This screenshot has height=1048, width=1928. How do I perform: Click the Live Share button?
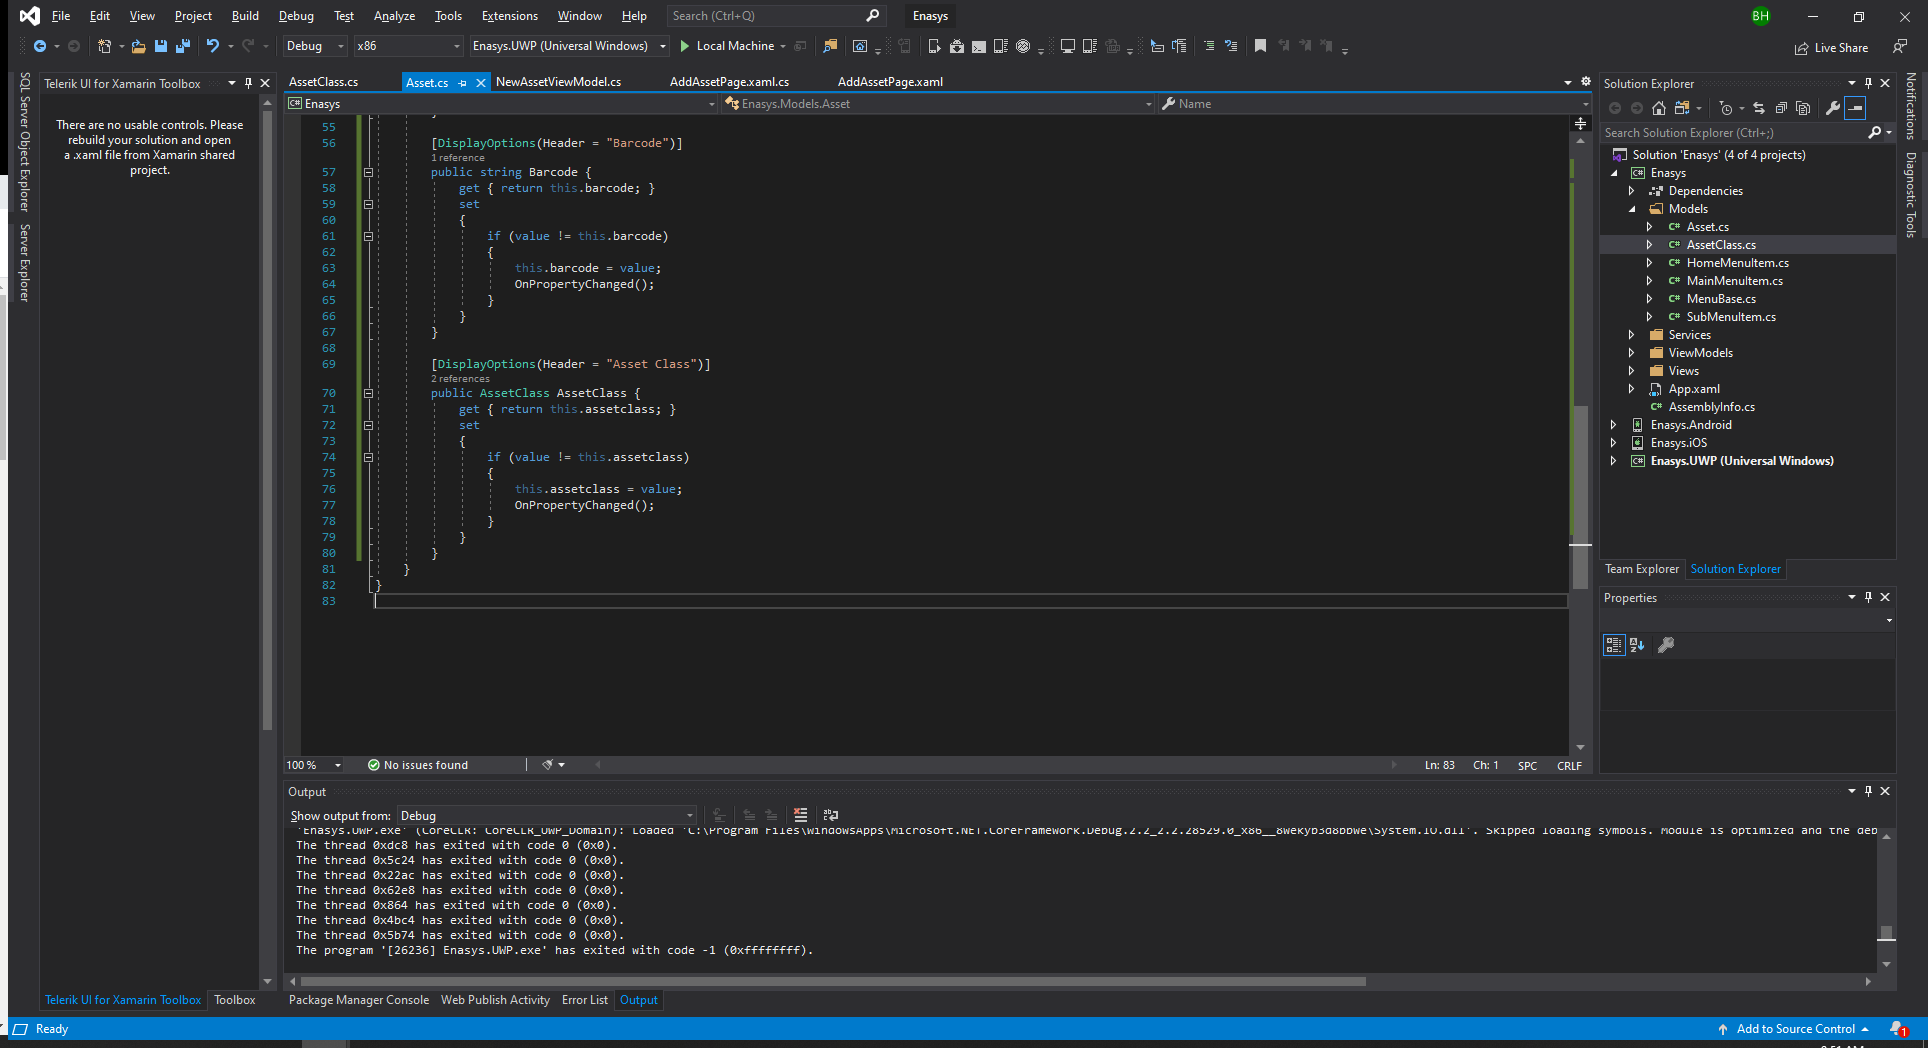pyautogui.click(x=1831, y=47)
